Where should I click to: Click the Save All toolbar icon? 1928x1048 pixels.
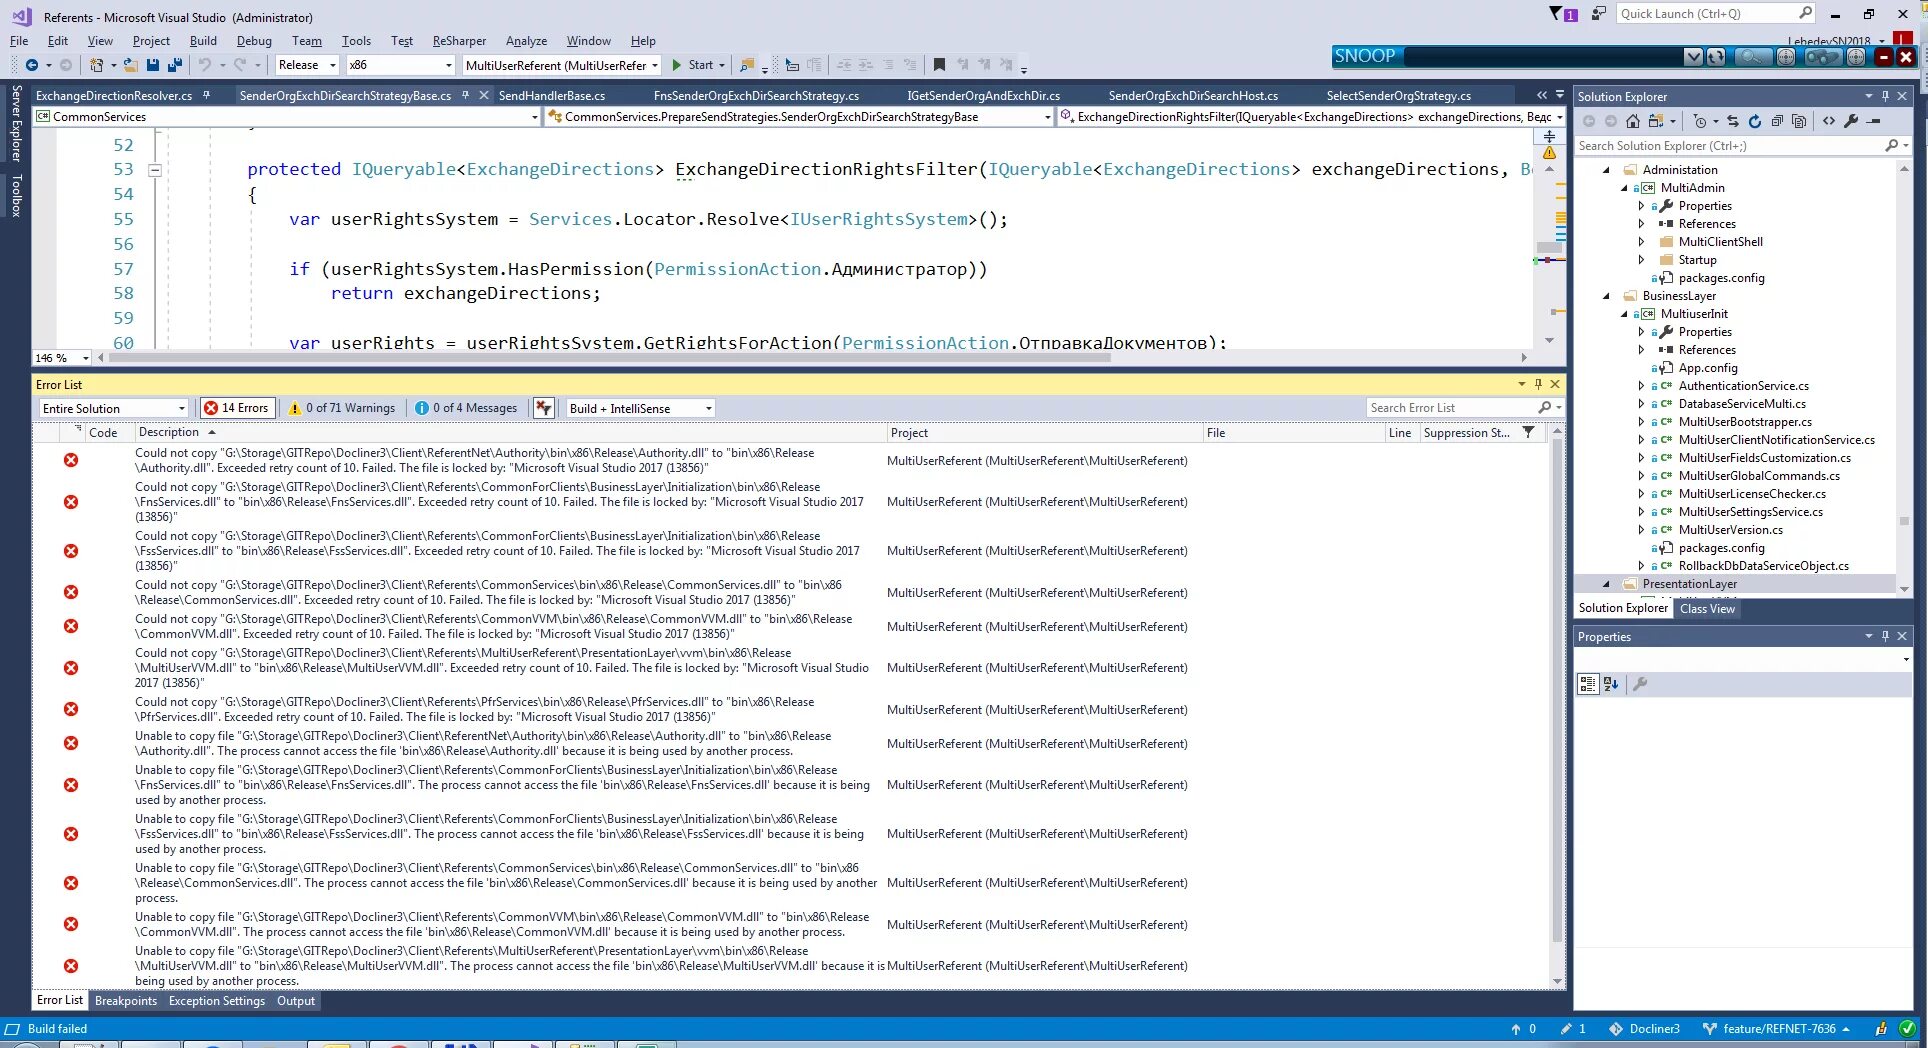(x=175, y=65)
